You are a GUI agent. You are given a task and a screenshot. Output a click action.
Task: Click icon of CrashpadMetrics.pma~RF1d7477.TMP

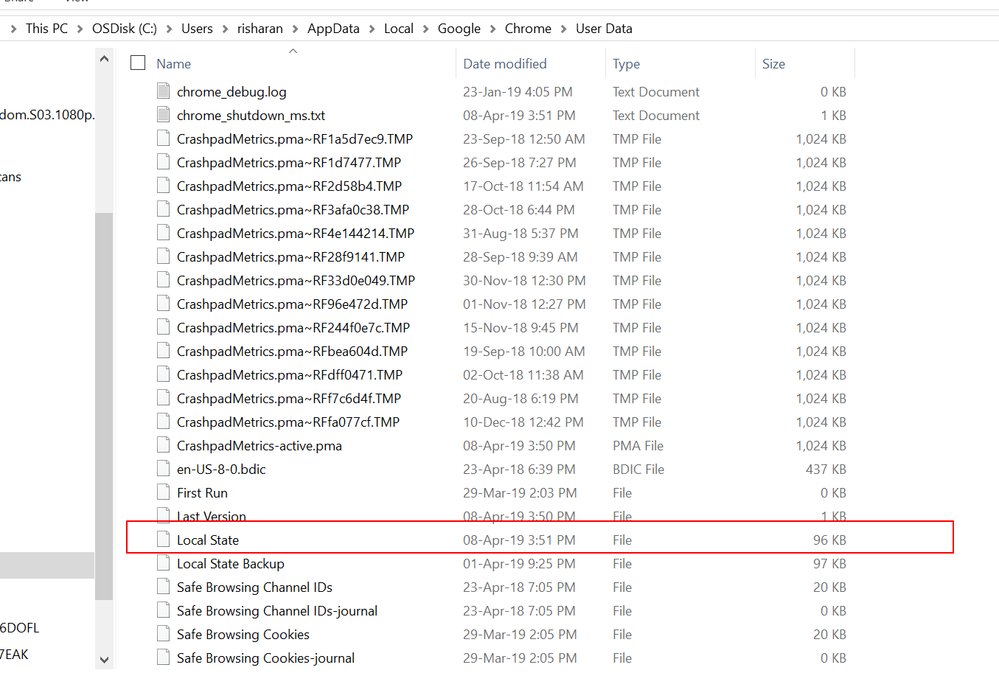tap(163, 162)
